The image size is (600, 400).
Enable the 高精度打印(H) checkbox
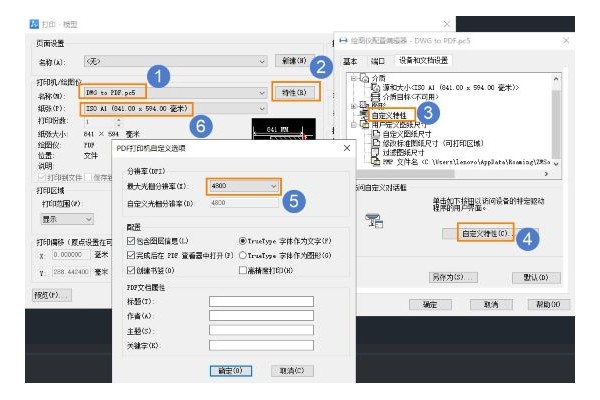(243, 270)
